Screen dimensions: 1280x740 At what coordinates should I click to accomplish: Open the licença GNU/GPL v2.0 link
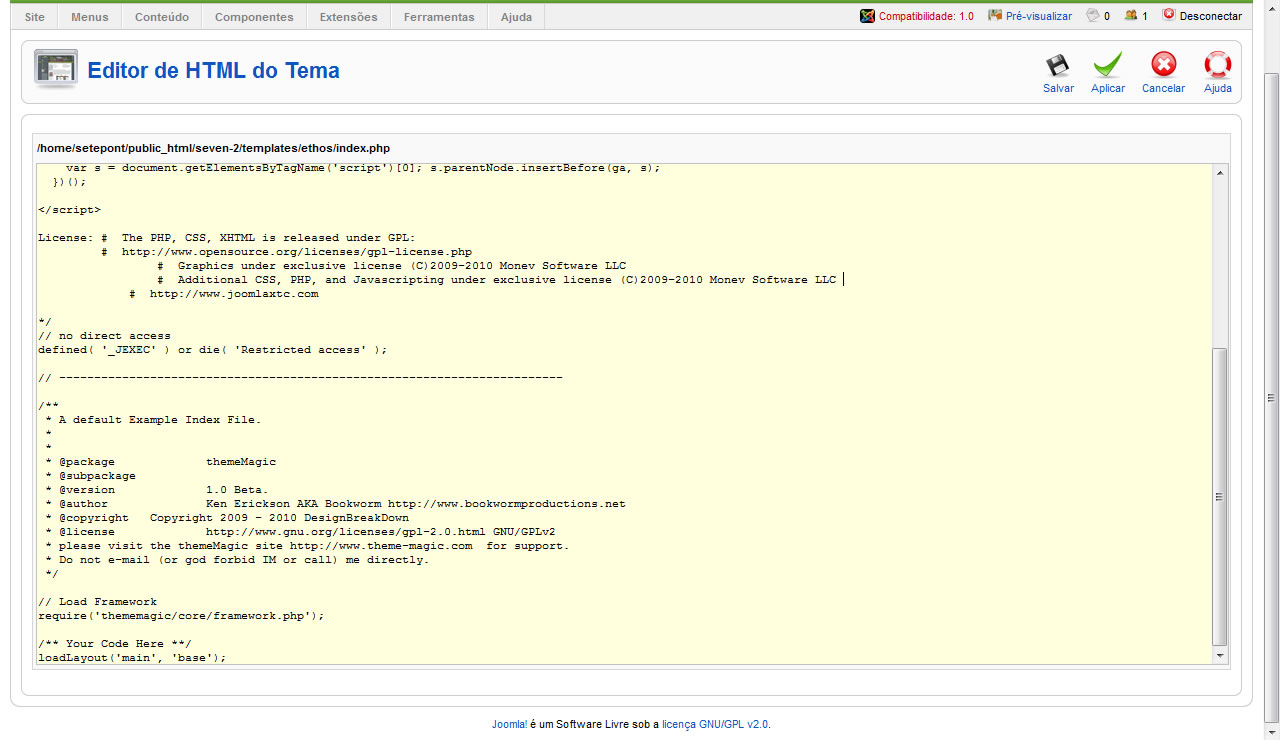pos(715,724)
